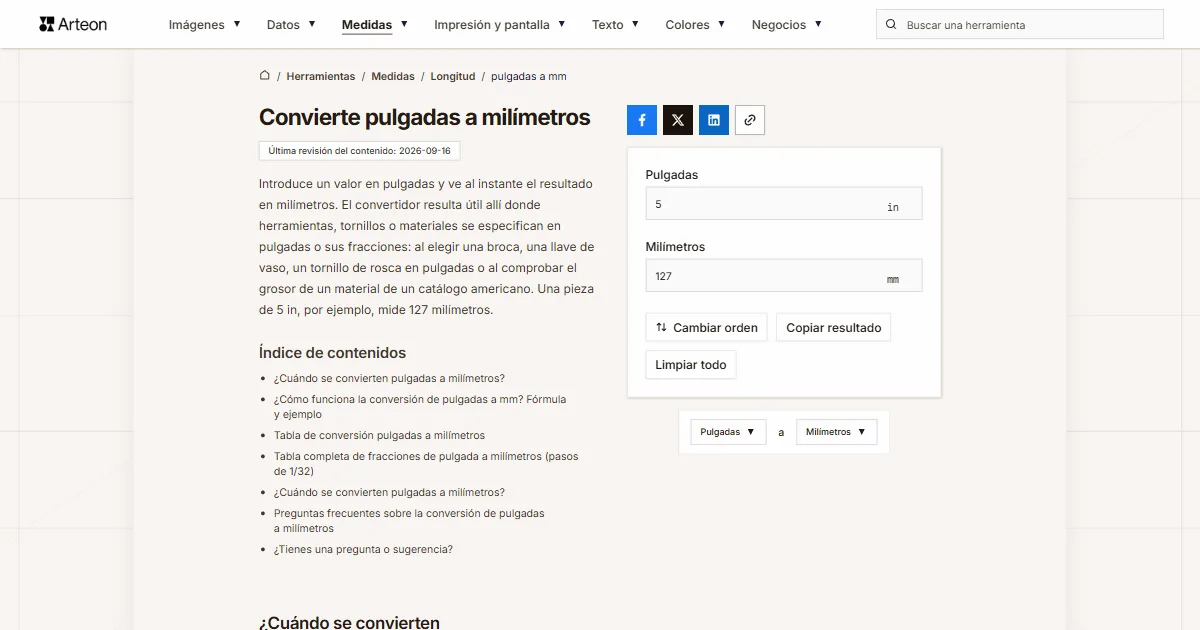Screen dimensions: 1200x630
Task: Jump to '¿Cómo funciona la conversión' section link
Action: point(420,406)
